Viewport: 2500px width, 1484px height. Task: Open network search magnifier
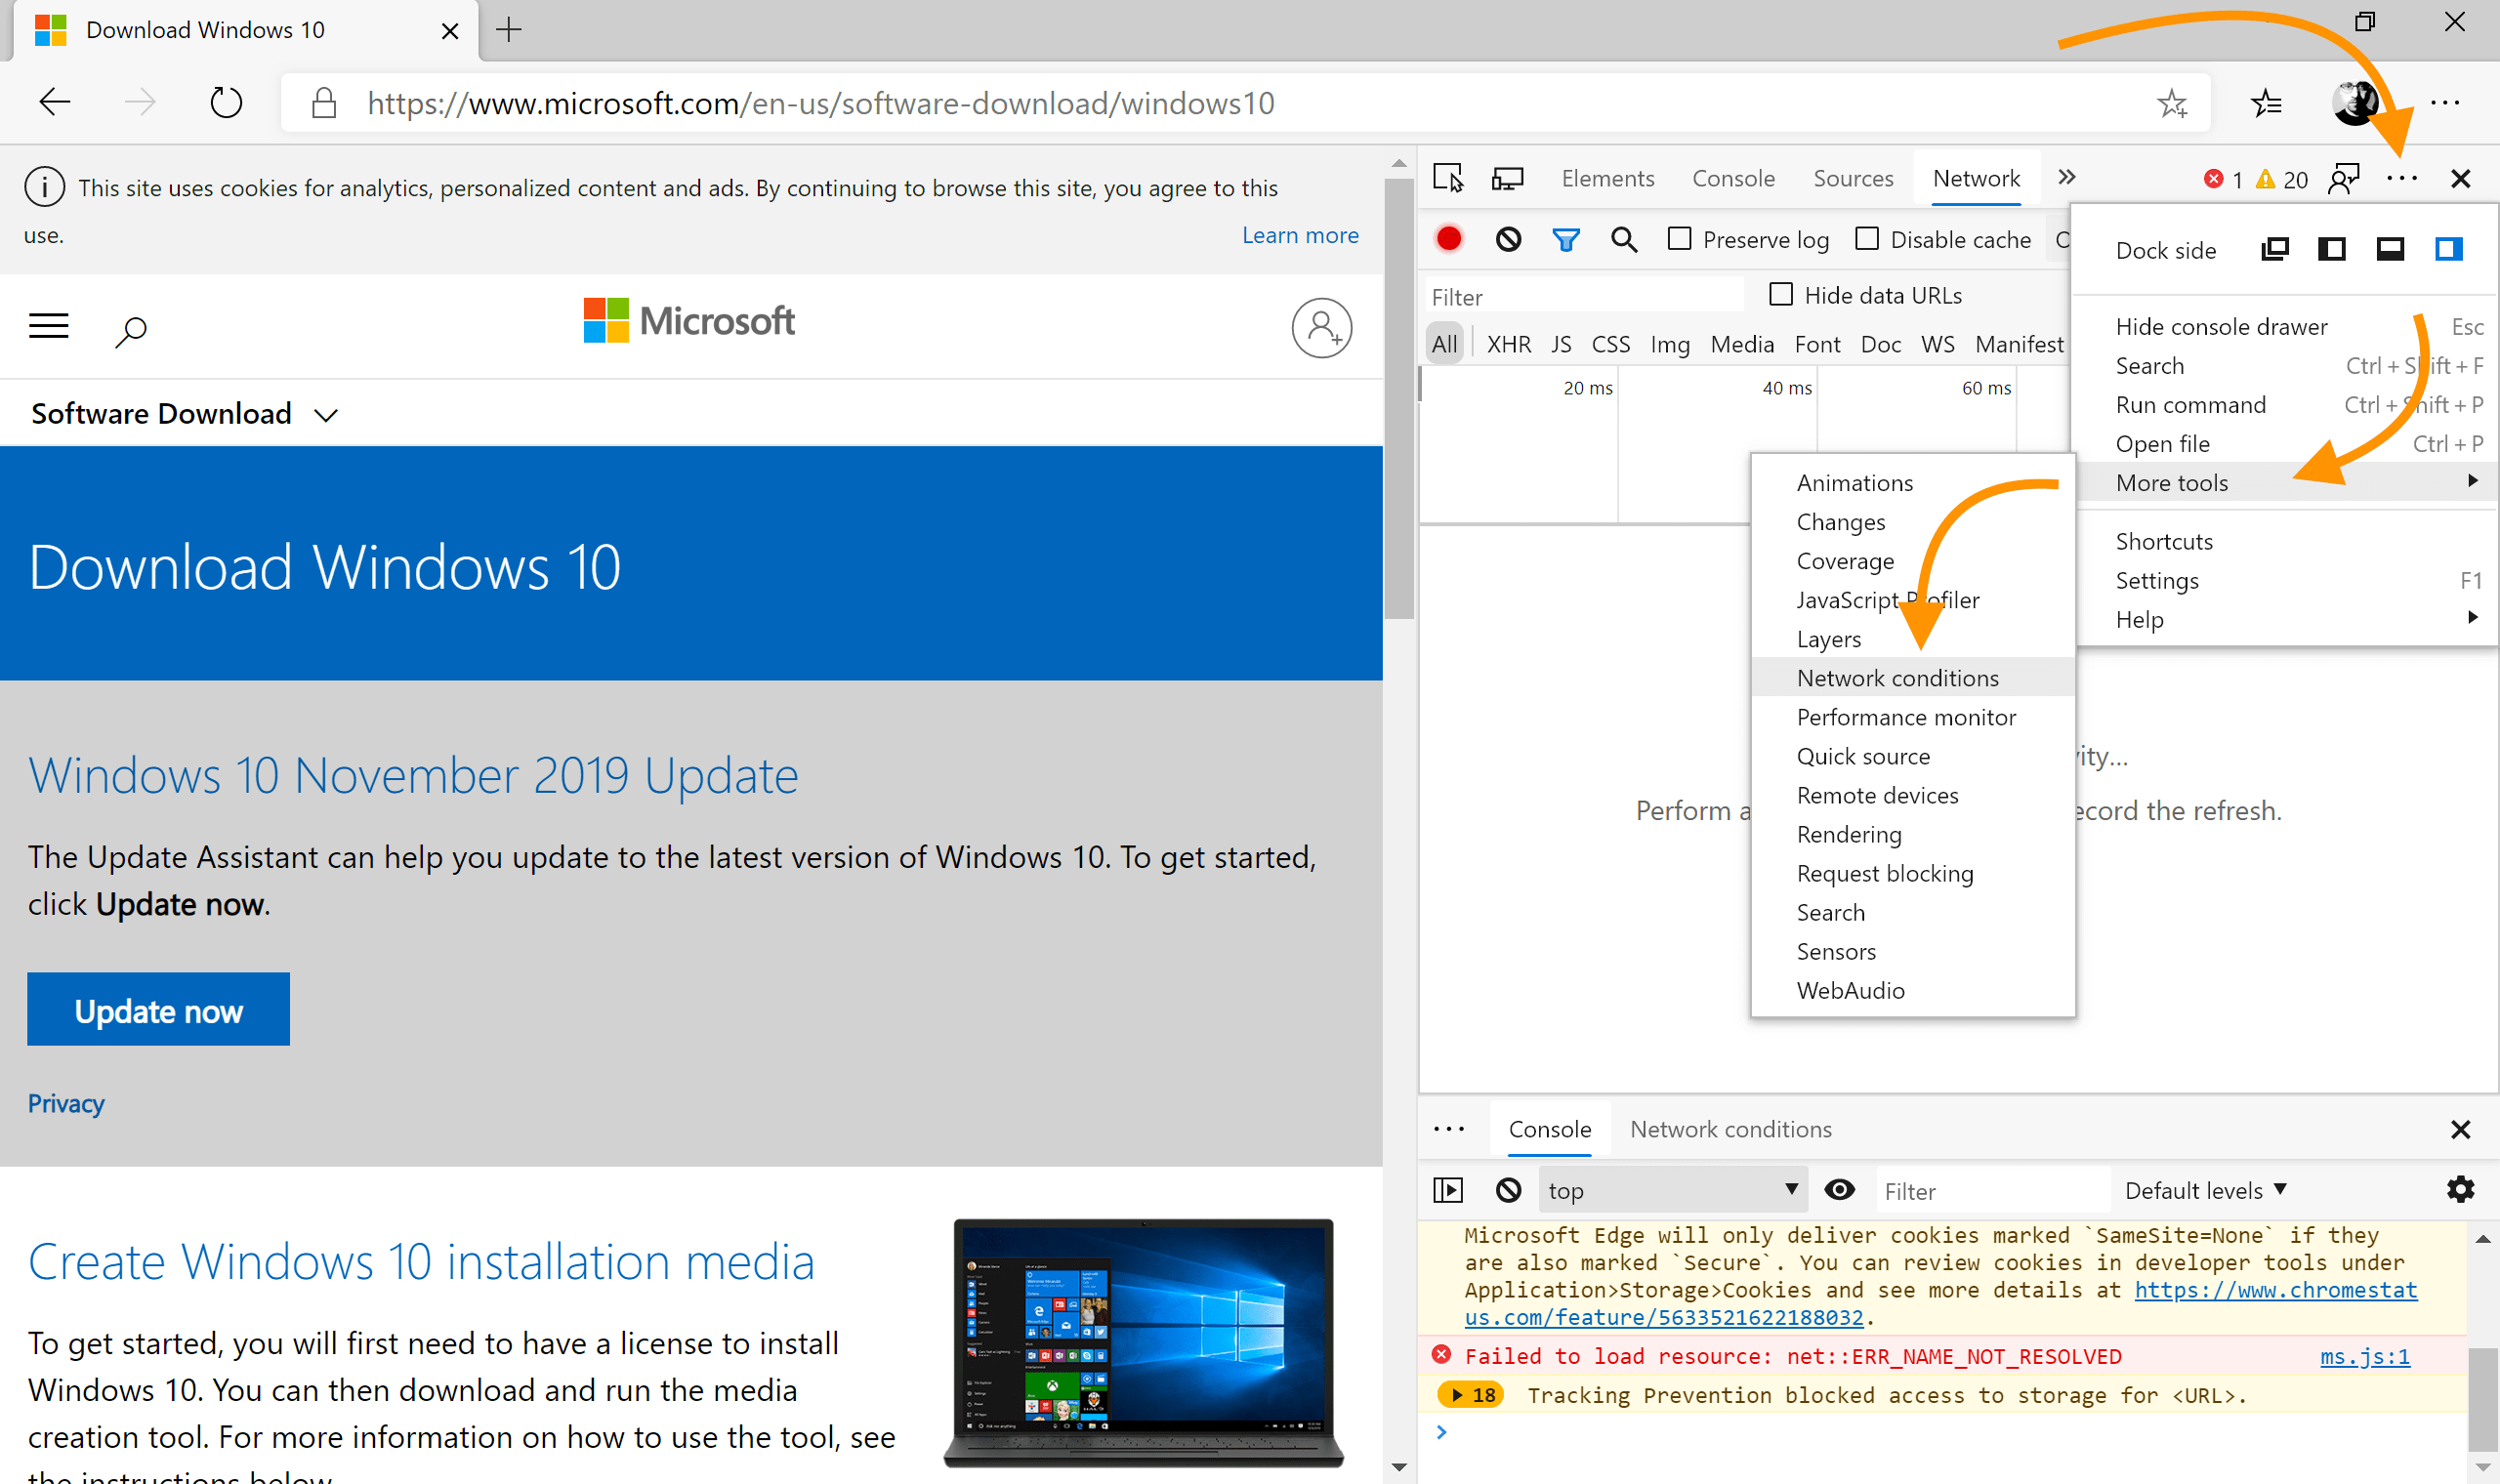pos(1624,239)
